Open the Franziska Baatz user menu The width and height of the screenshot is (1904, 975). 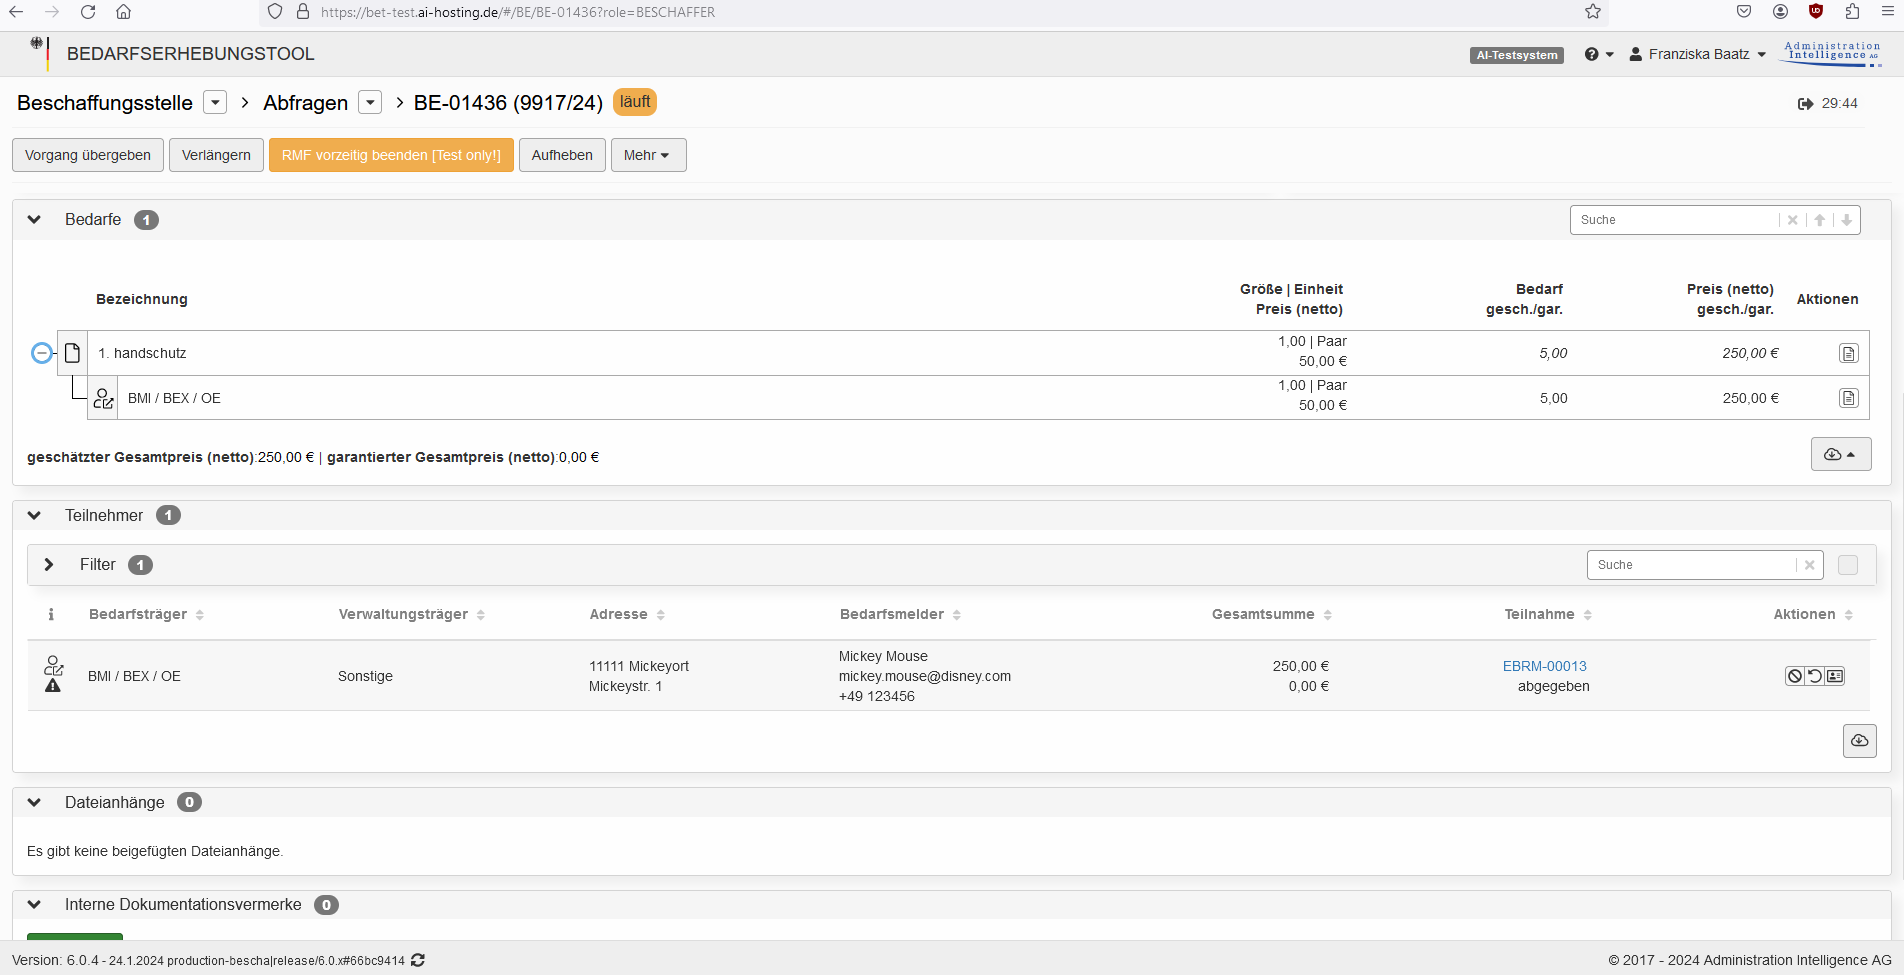point(1698,54)
